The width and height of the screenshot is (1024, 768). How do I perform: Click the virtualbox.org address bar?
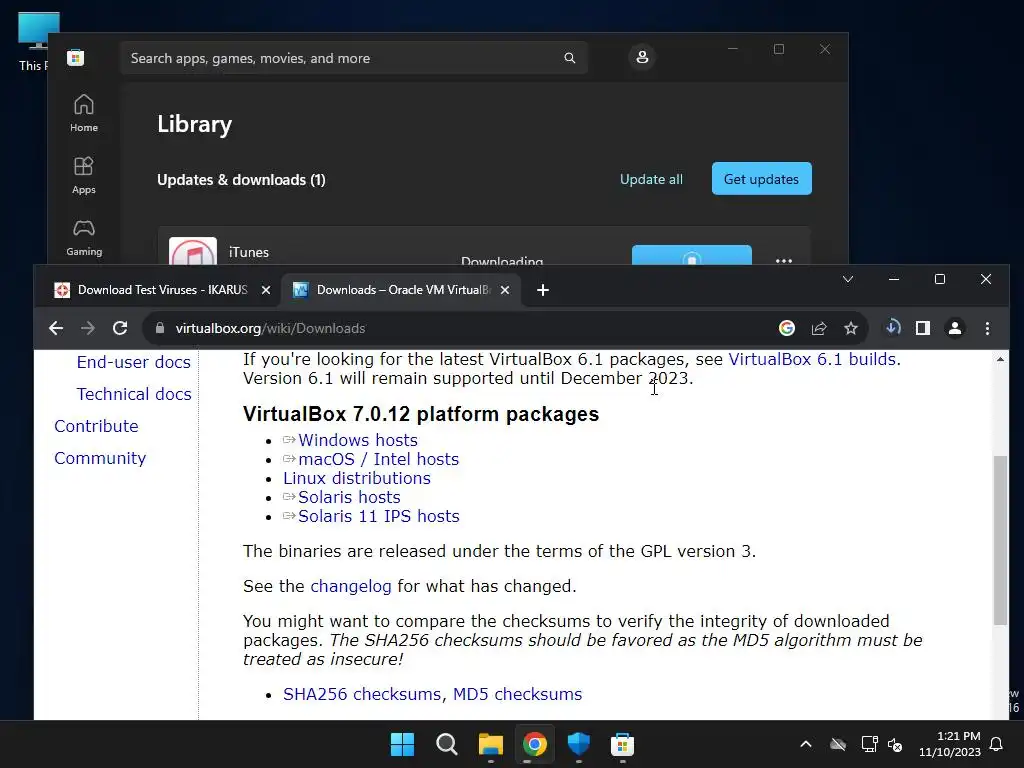click(457, 328)
